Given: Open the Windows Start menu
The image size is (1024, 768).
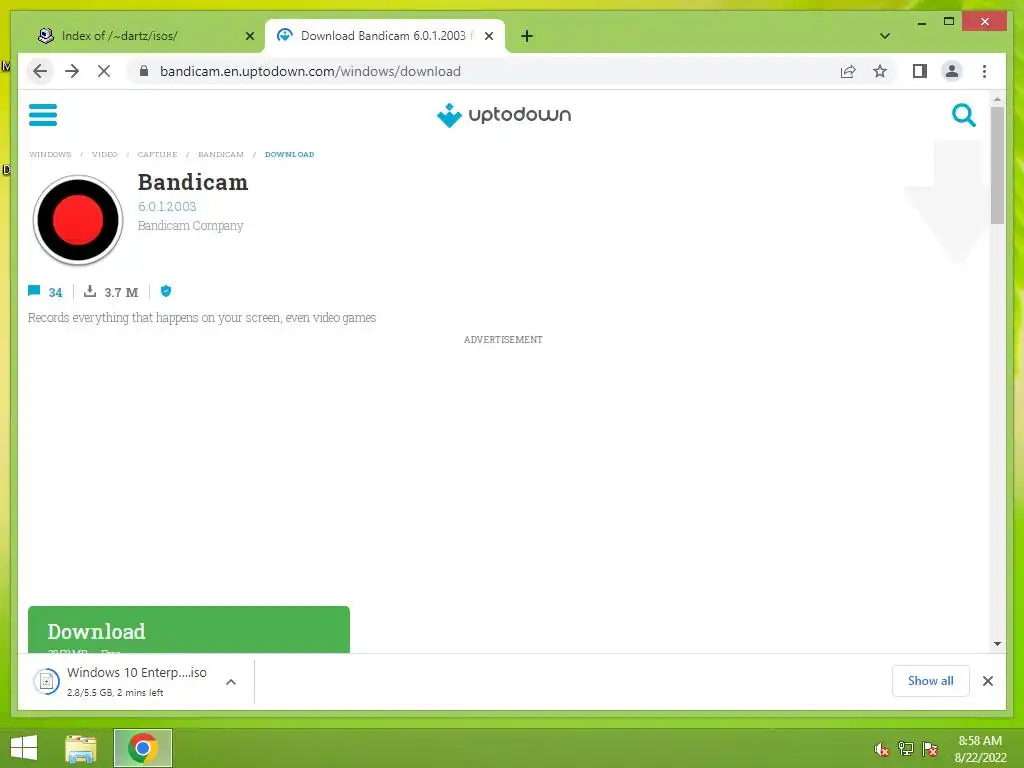Looking at the screenshot, I should pyautogui.click(x=24, y=748).
